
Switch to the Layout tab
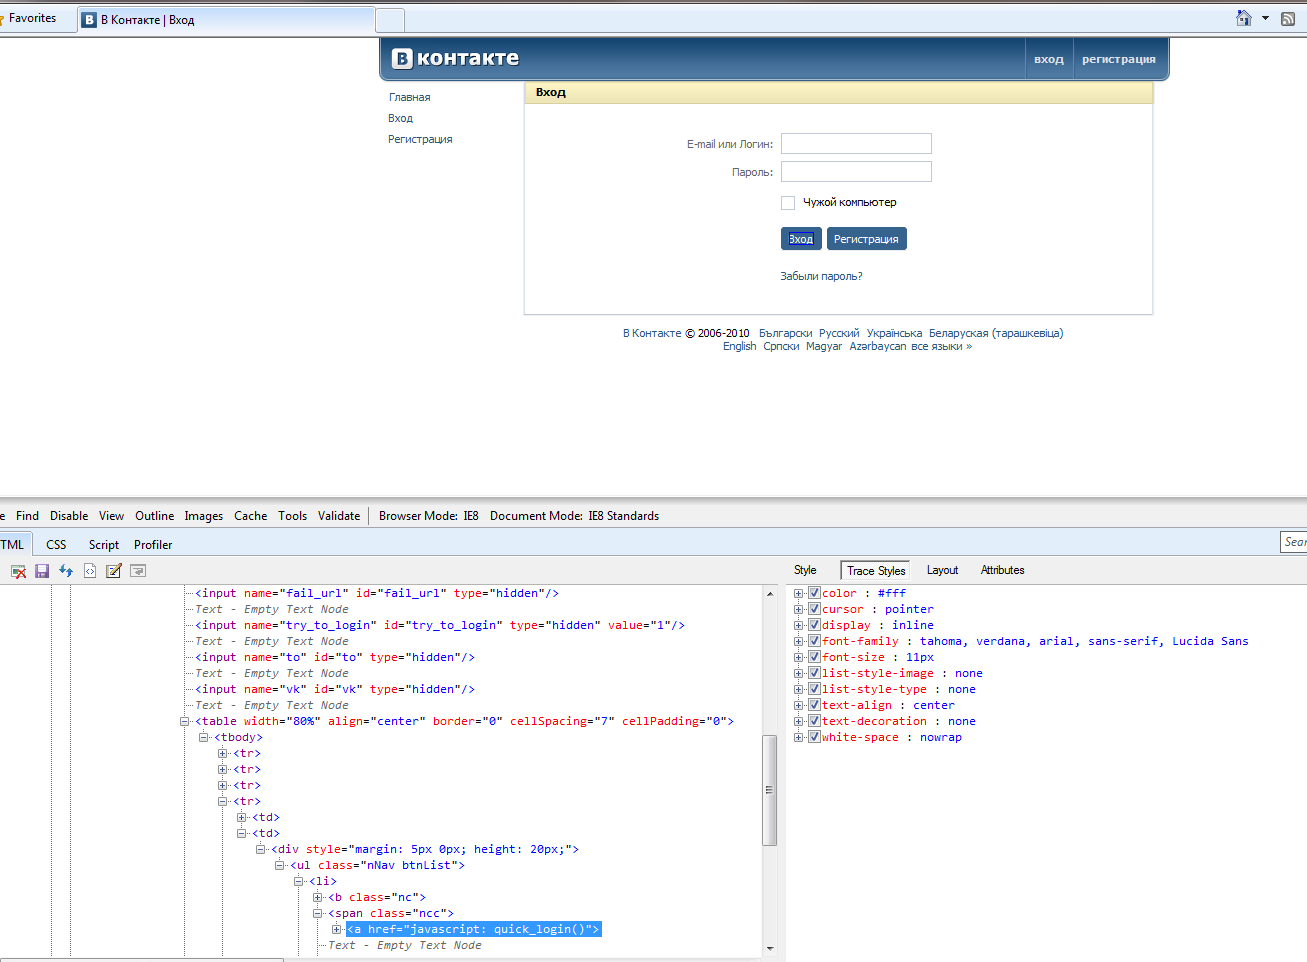click(x=942, y=570)
